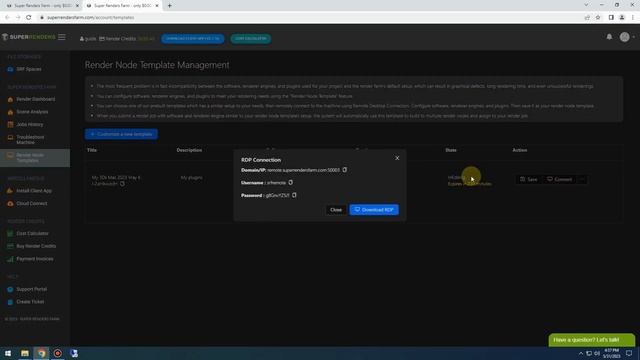This screenshot has width=640, height=360.
Task: Copy the Username in RDP Connection dialog
Action: click(291, 182)
